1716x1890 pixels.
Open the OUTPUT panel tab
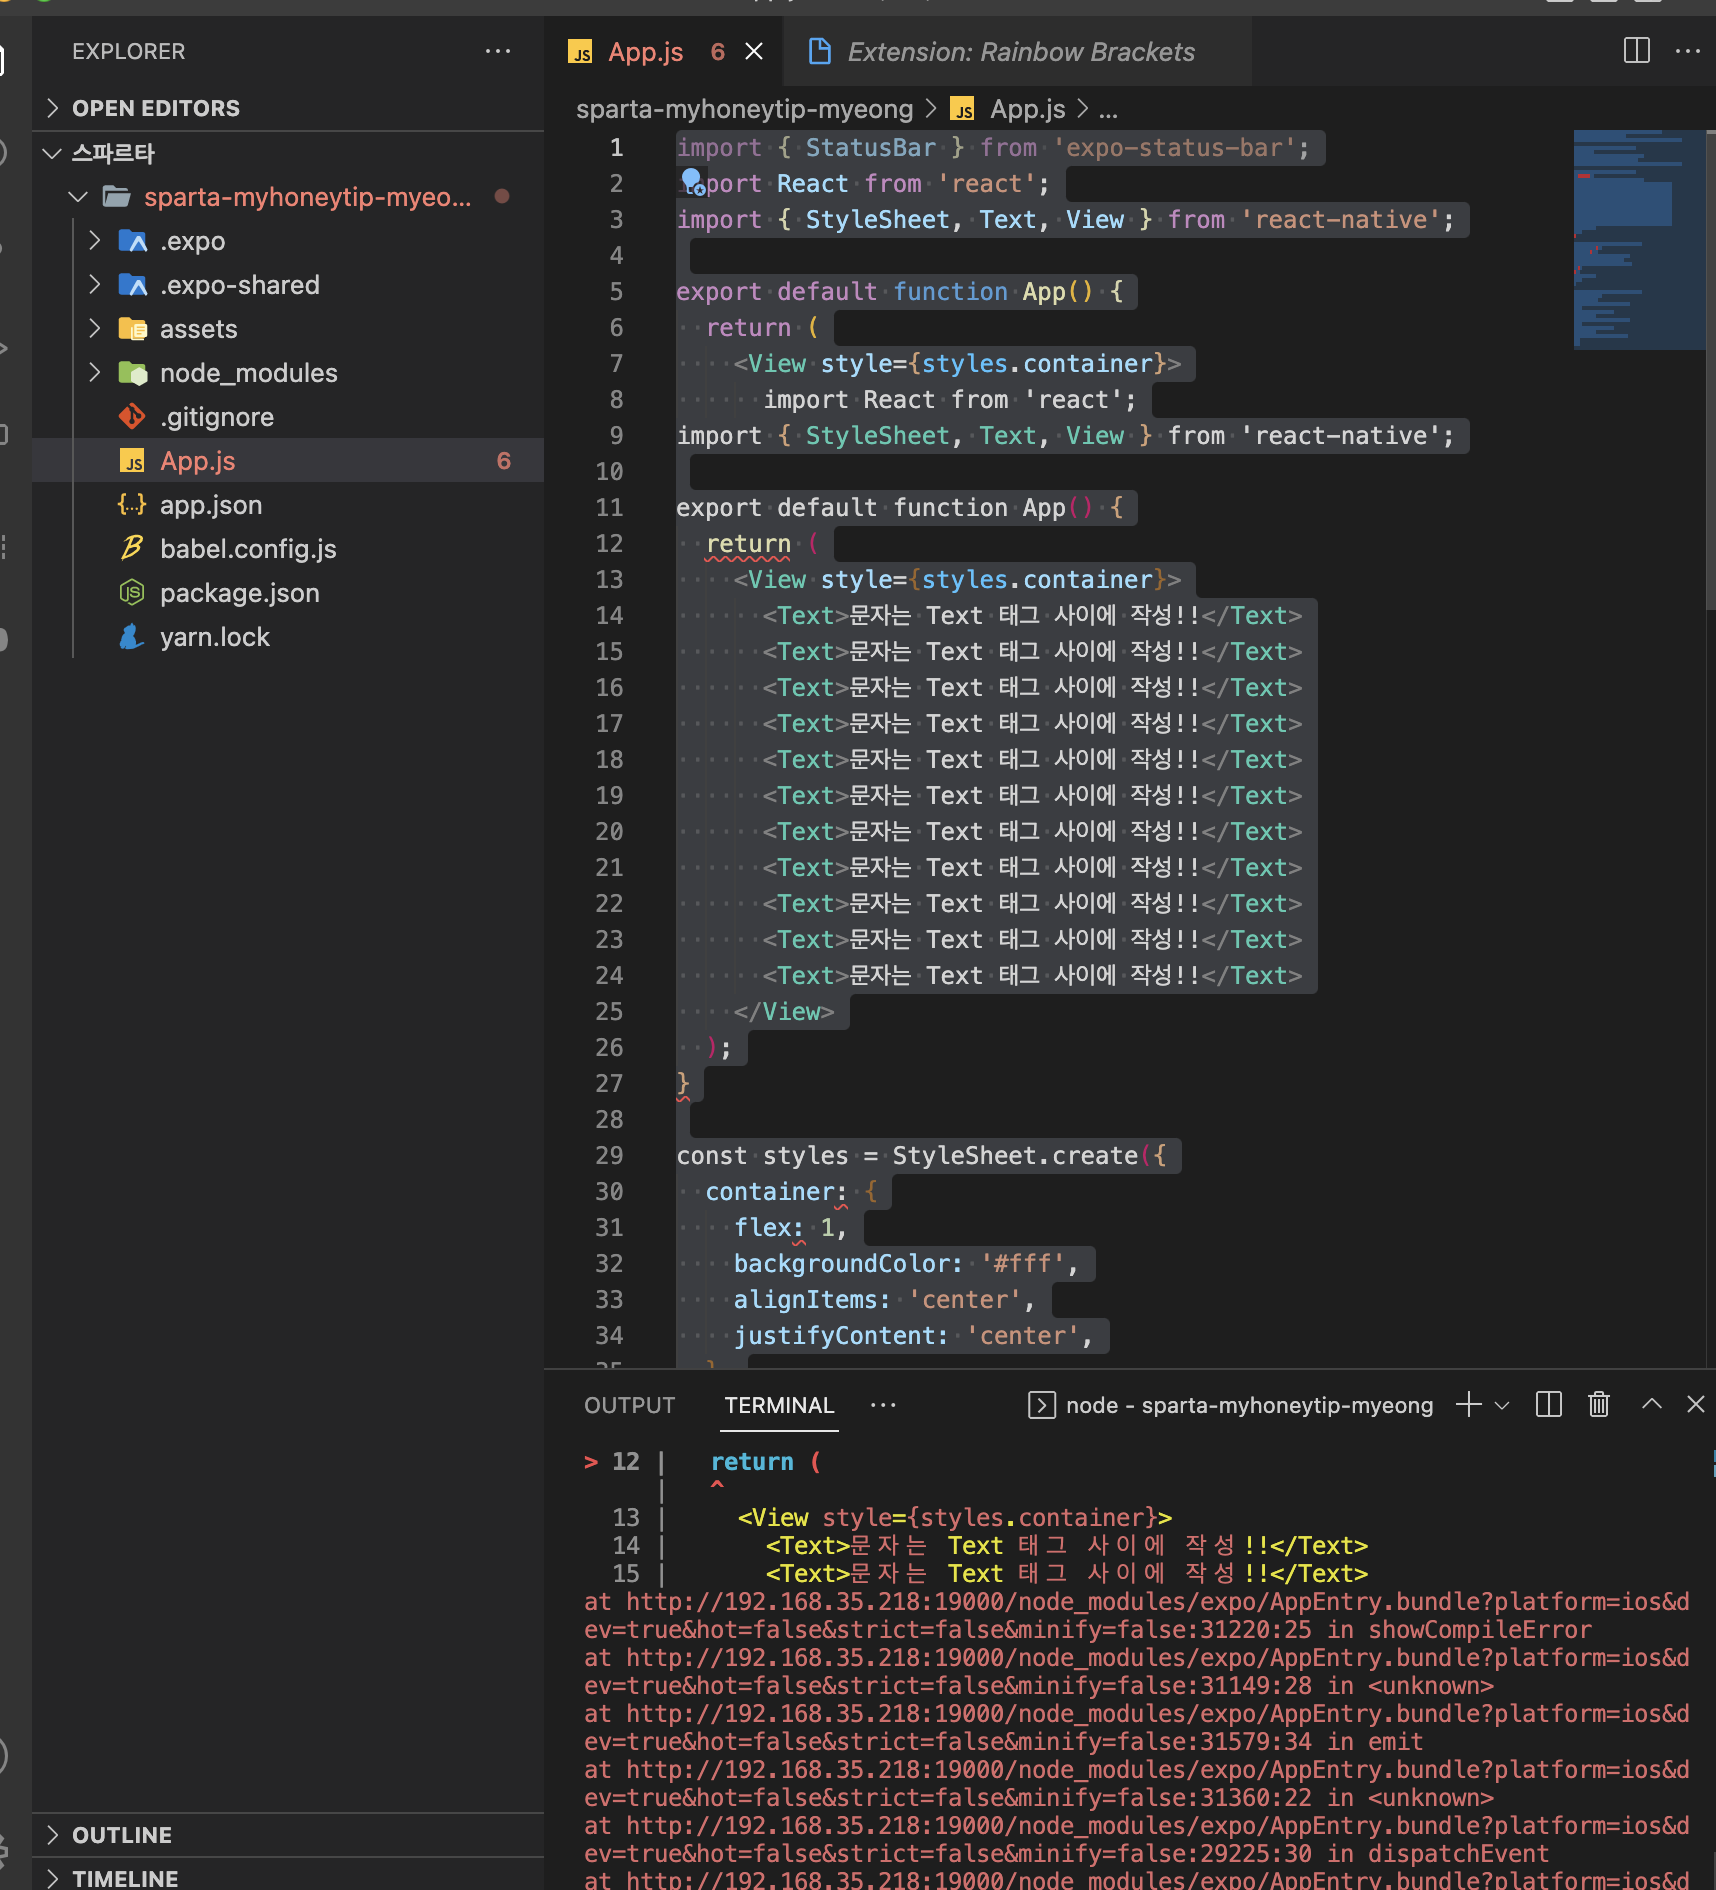coord(630,1405)
